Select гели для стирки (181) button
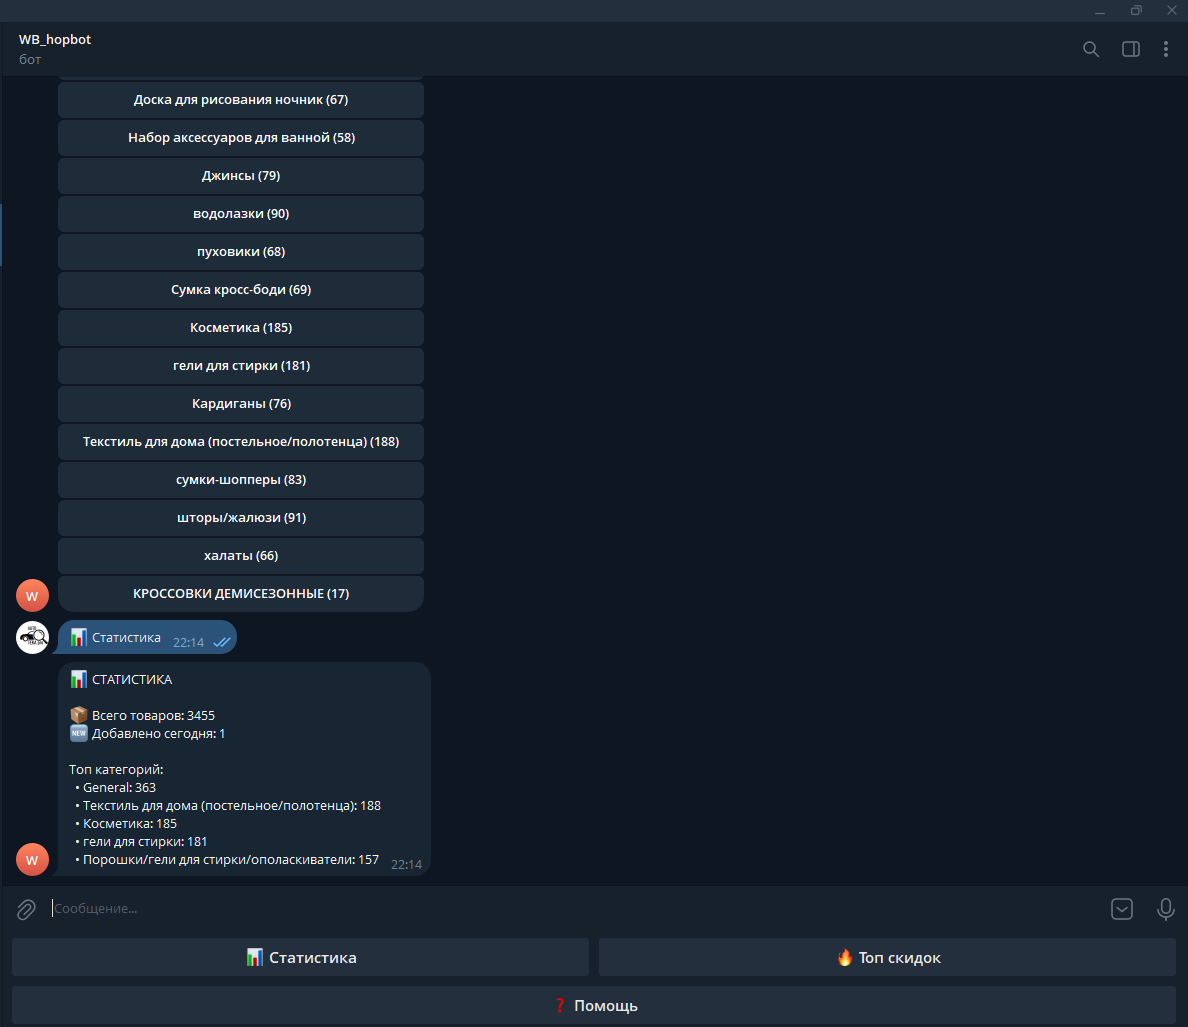The width and height of the screenshot is (1188, 1027). pyautogui.click(x=241, y=365)
